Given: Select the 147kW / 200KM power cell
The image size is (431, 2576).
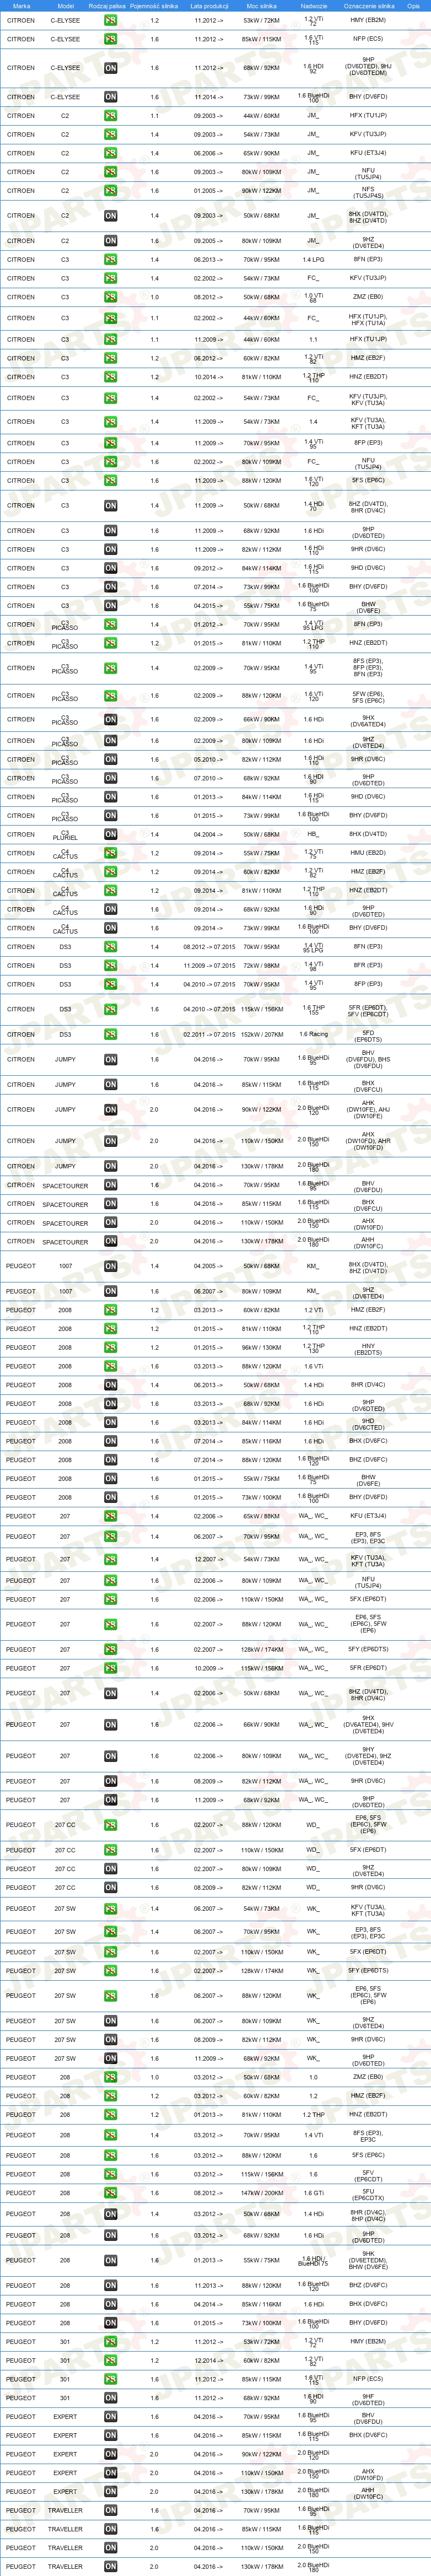Looking at the screenshot, I should click(x=262, y=2194).
